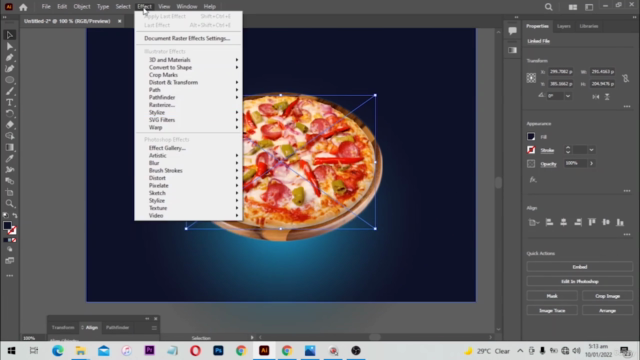Image resolution: width=640 pixels, height=360 pixels.
Task: Align vertical top icon
Action: [x=592, y=222]
